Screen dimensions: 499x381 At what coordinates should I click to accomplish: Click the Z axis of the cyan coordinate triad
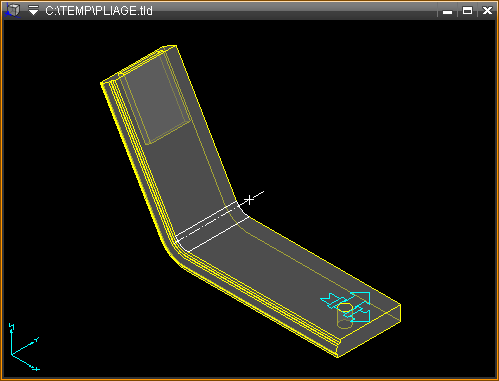tap(11, 340)
